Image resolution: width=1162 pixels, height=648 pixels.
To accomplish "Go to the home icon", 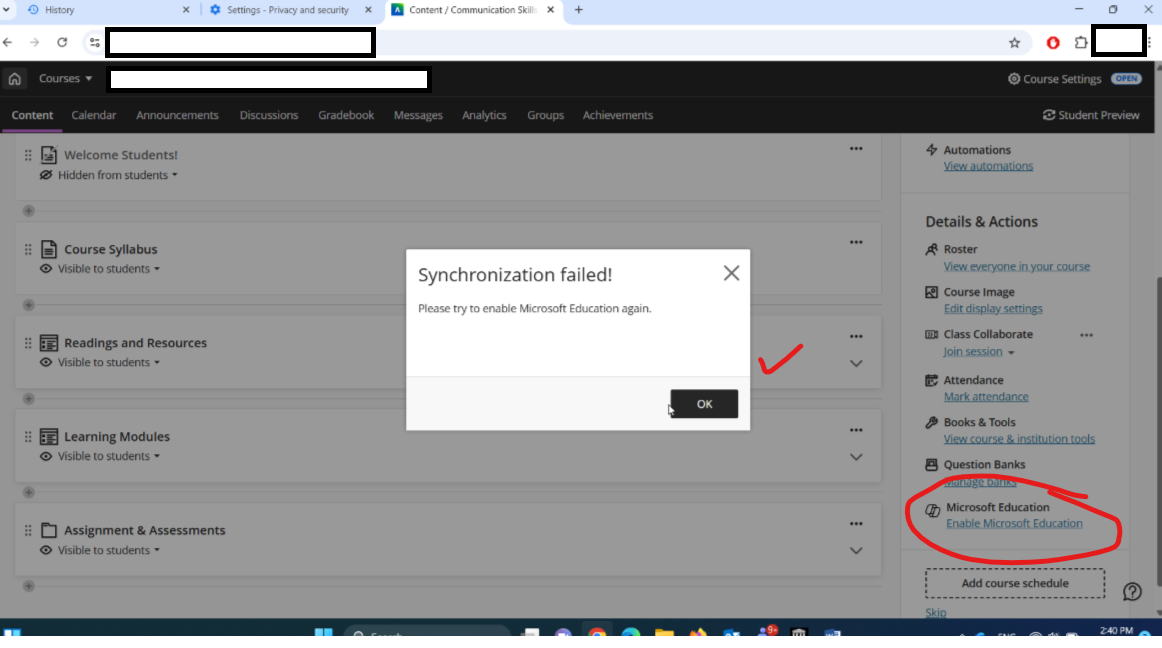I will click(x=15, y=79).
